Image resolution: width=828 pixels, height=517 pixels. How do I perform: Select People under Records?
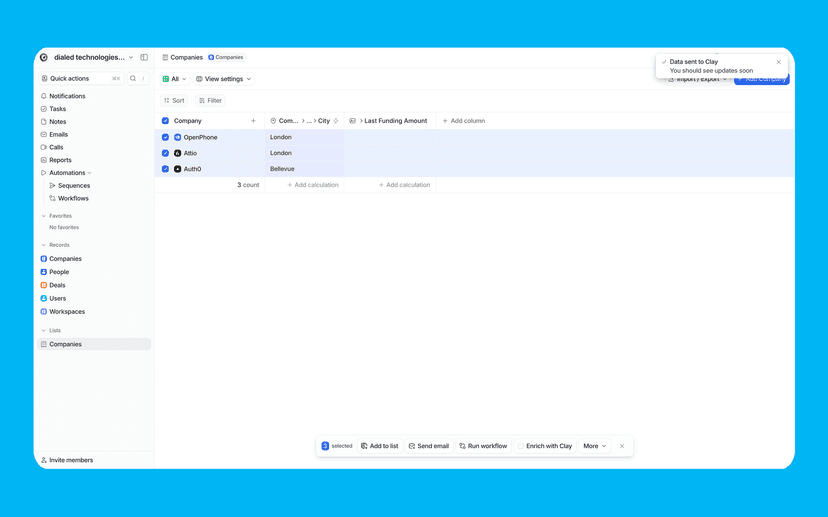point(59,272)
